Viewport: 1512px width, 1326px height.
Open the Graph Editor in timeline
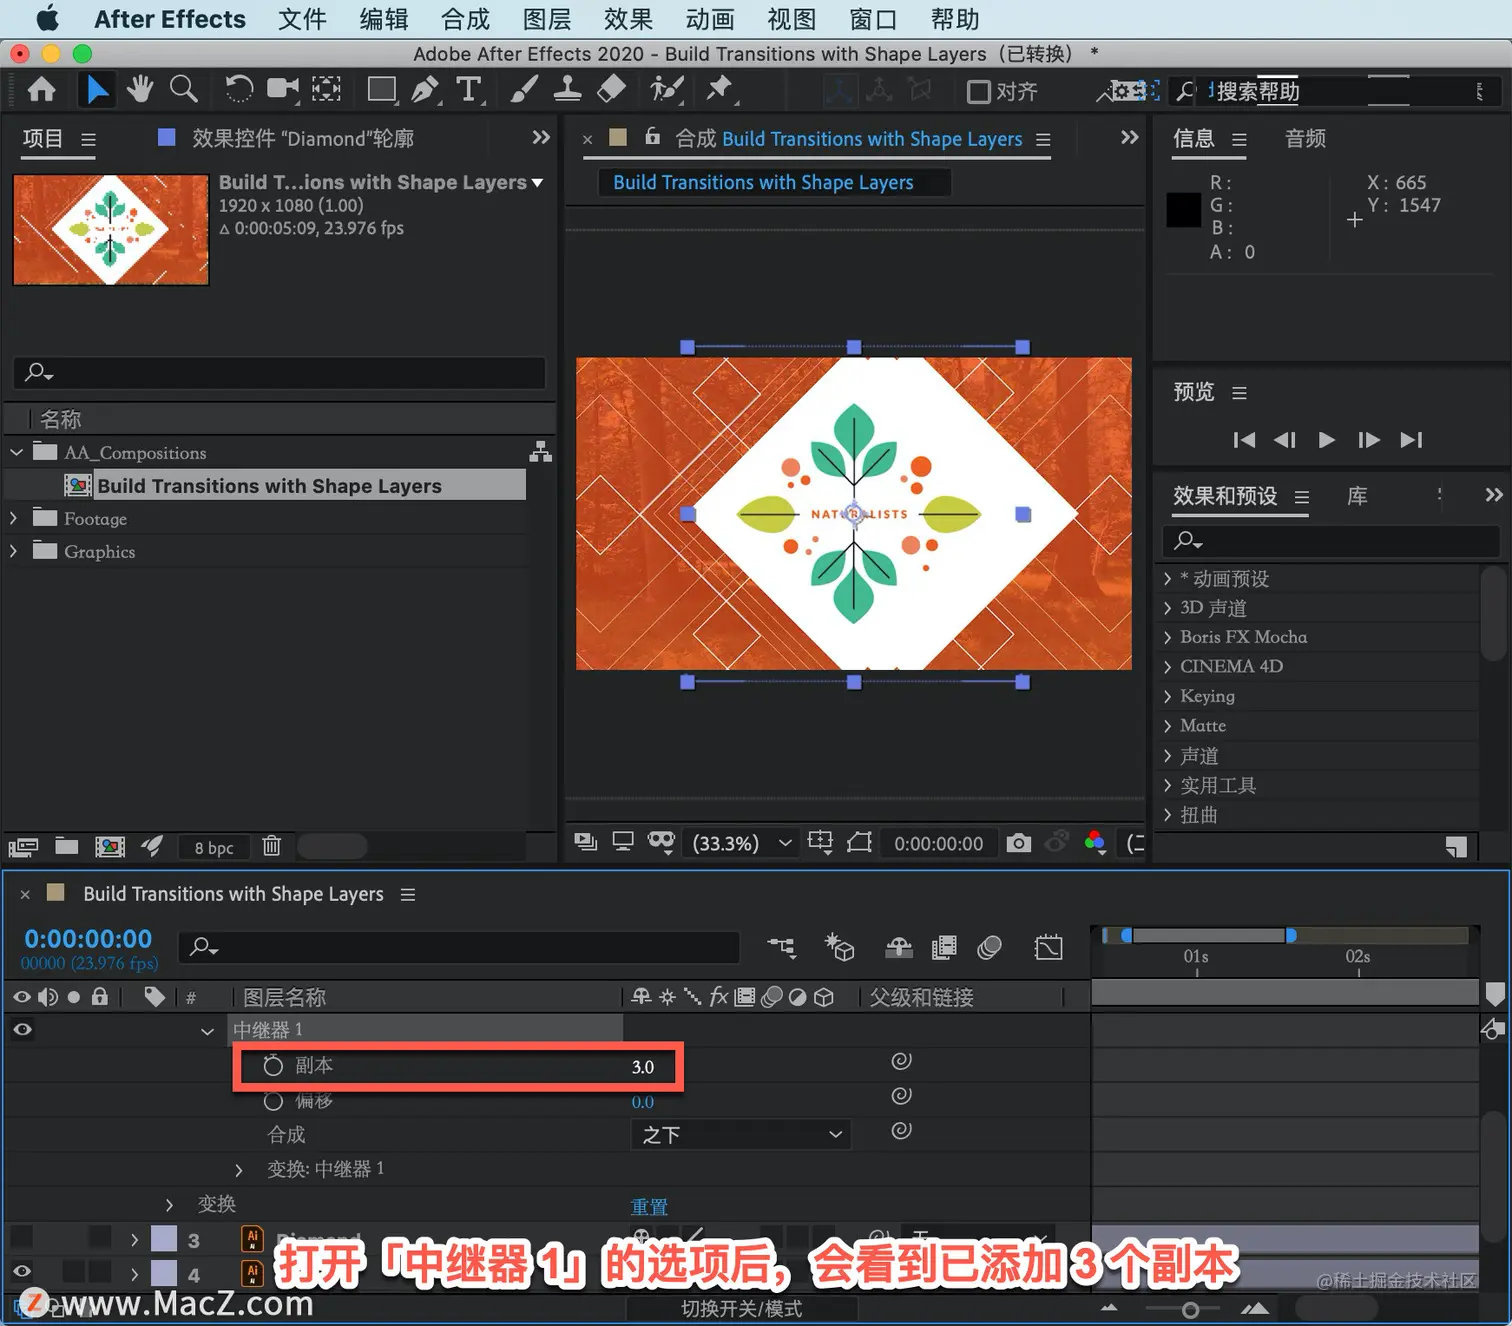coord(1048,947)
